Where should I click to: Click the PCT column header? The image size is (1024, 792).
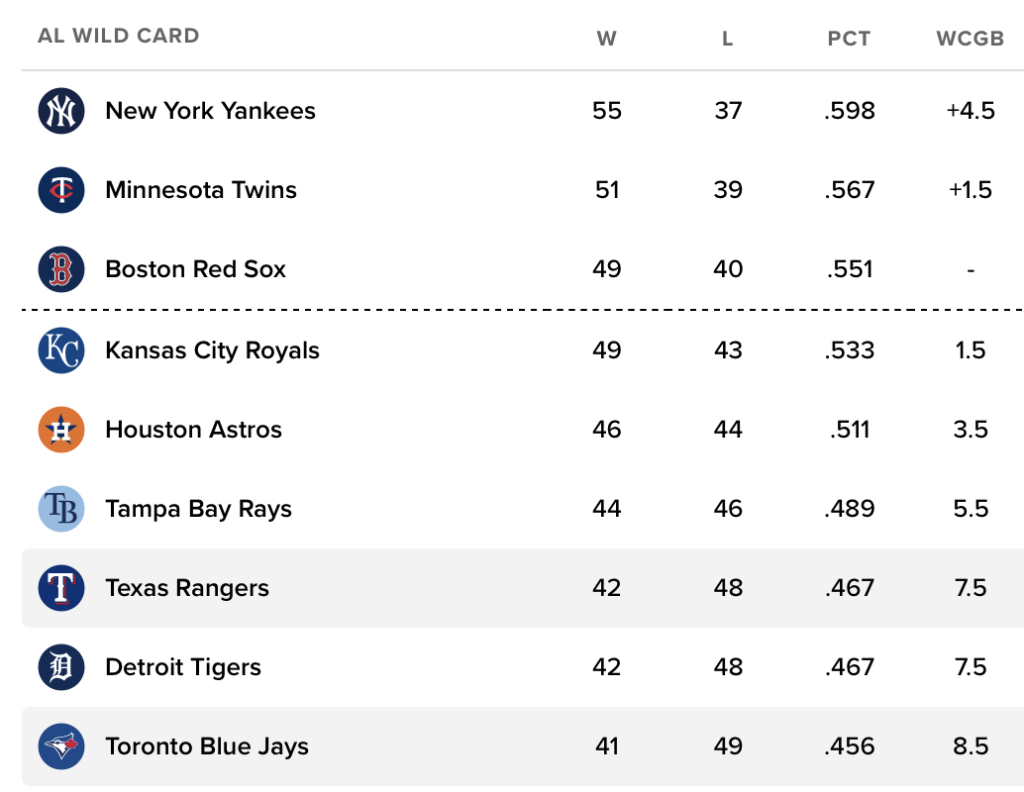849,39
